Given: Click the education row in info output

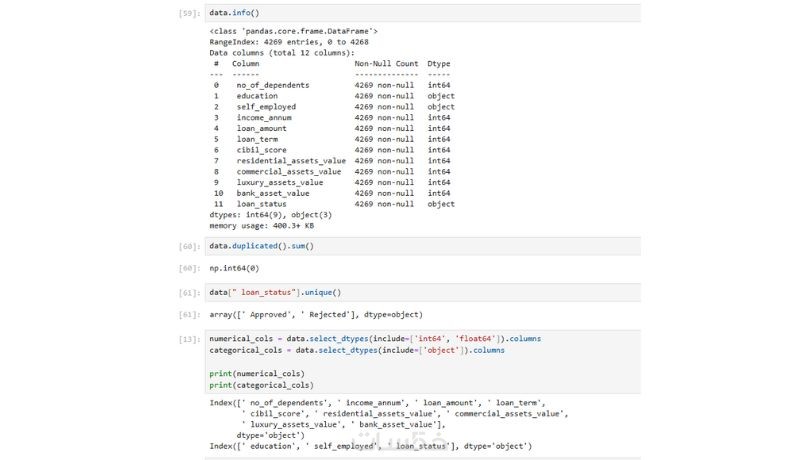Looking at the screenshot, I should [258, 96].
